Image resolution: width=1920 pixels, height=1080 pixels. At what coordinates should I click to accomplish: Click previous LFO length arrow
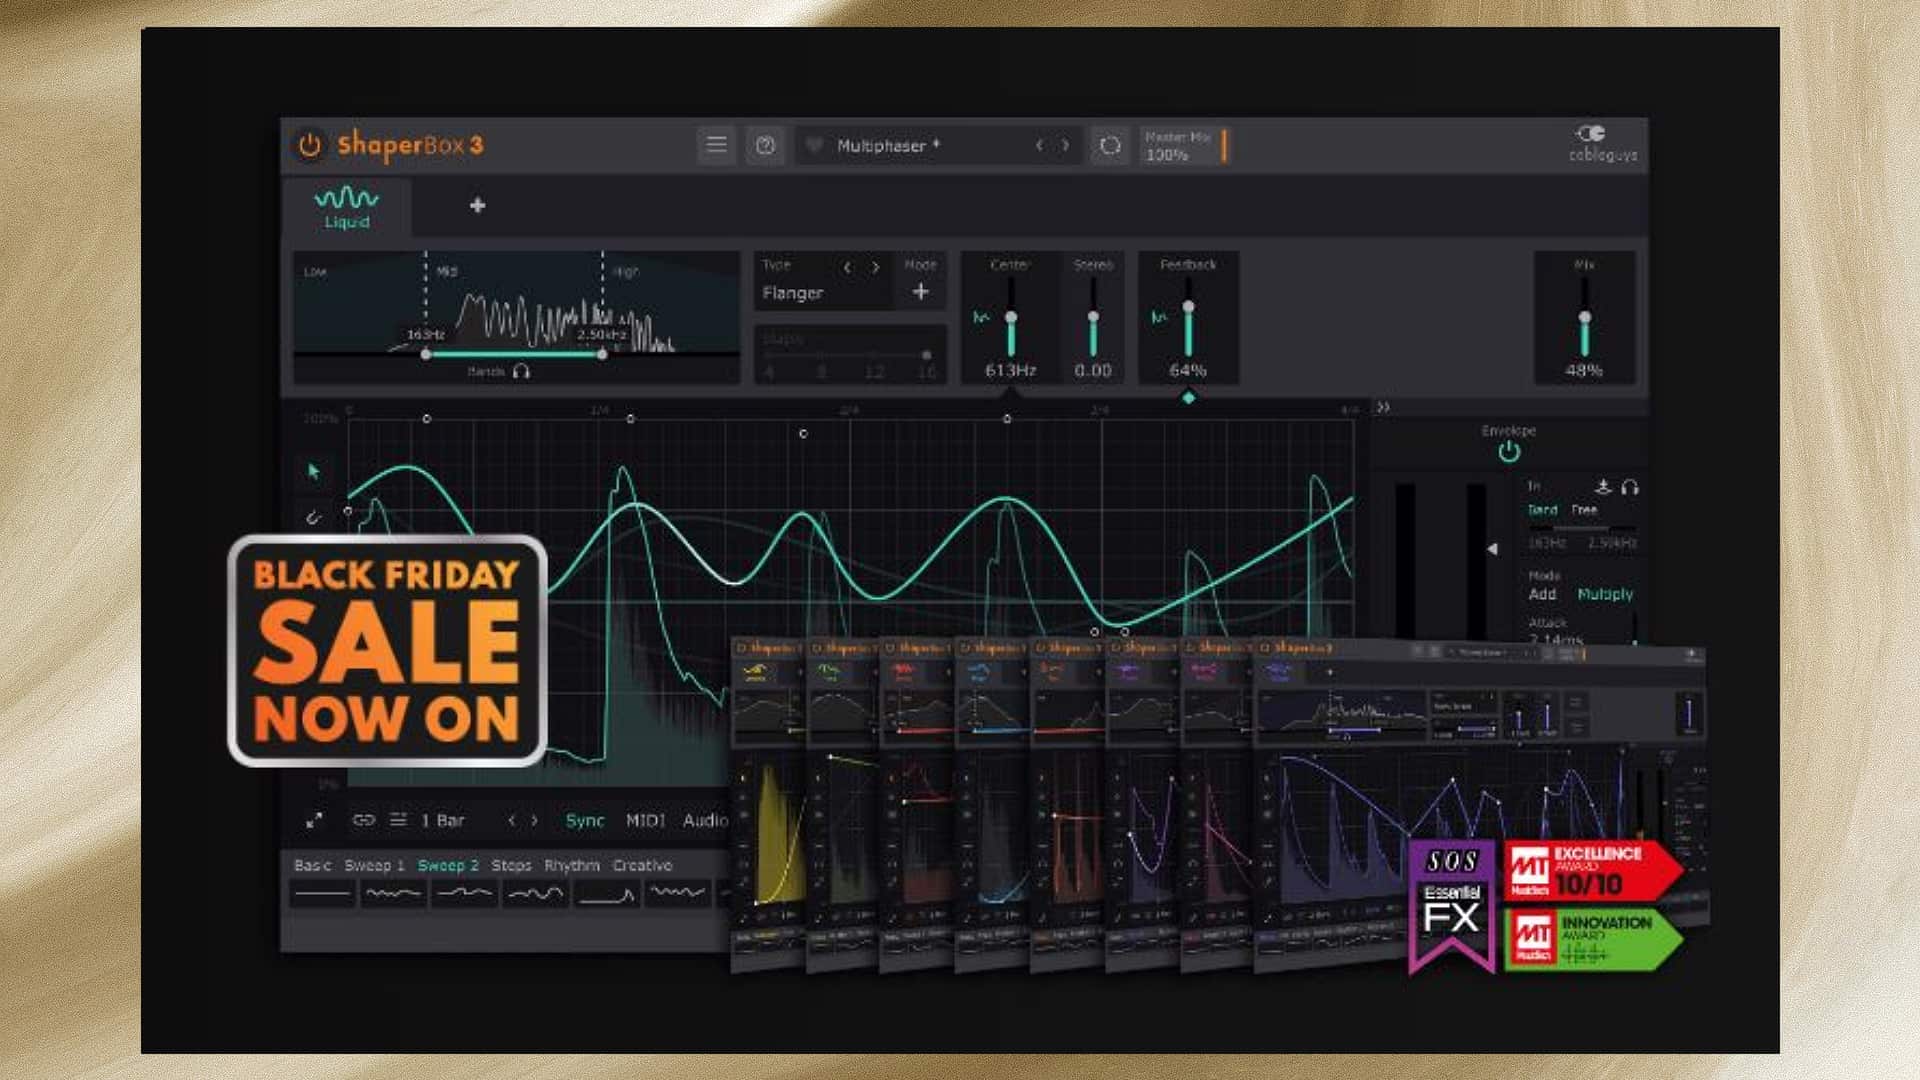pyautogui.click(x=512, y=821)
